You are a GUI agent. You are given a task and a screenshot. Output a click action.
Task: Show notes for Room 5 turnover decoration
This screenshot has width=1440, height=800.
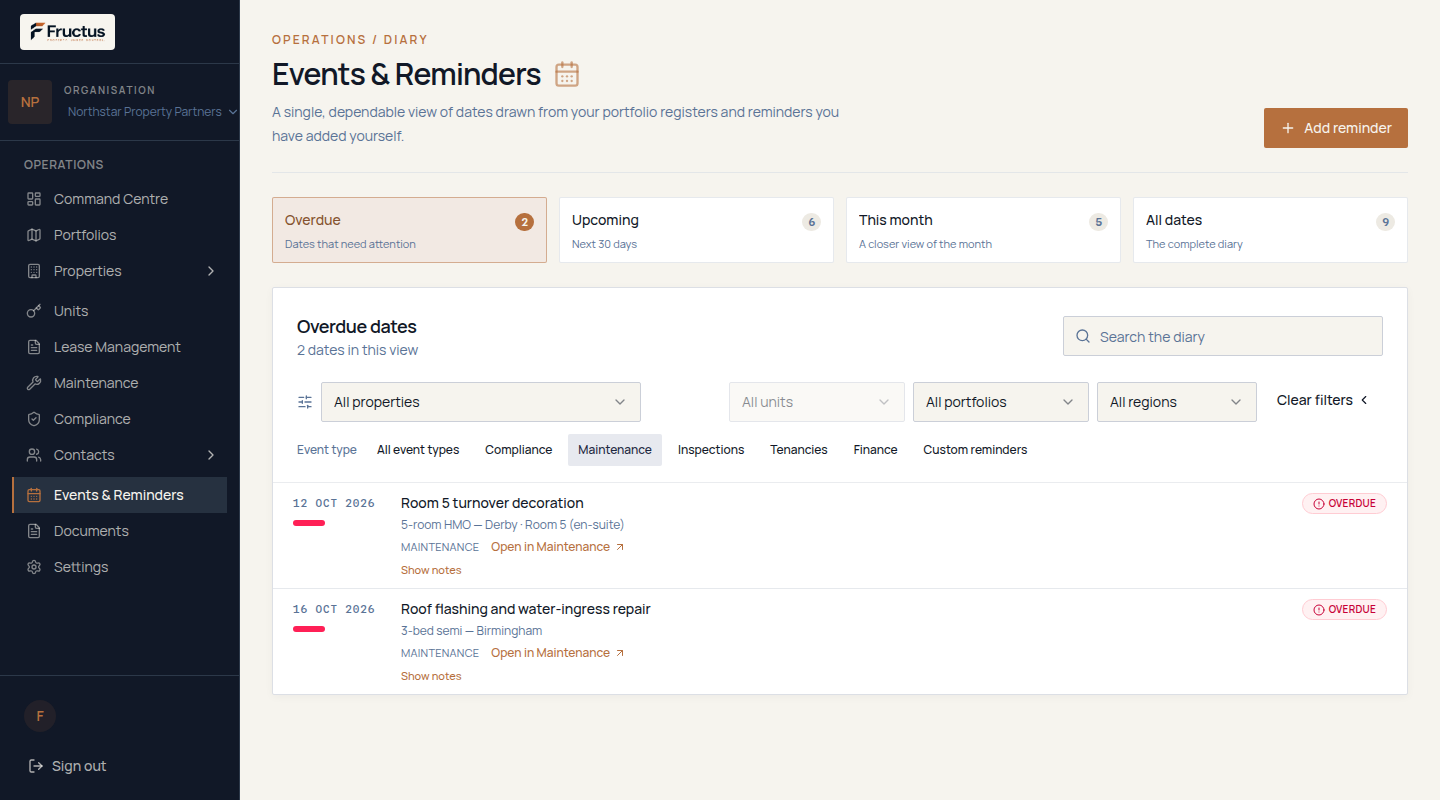[431, 570]
